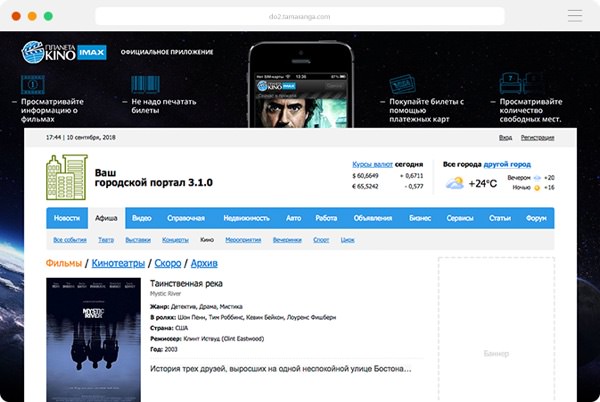Click the green window control dot
Image resolution: width=600 pixels, height=402 pixels.
click(48, 16)
